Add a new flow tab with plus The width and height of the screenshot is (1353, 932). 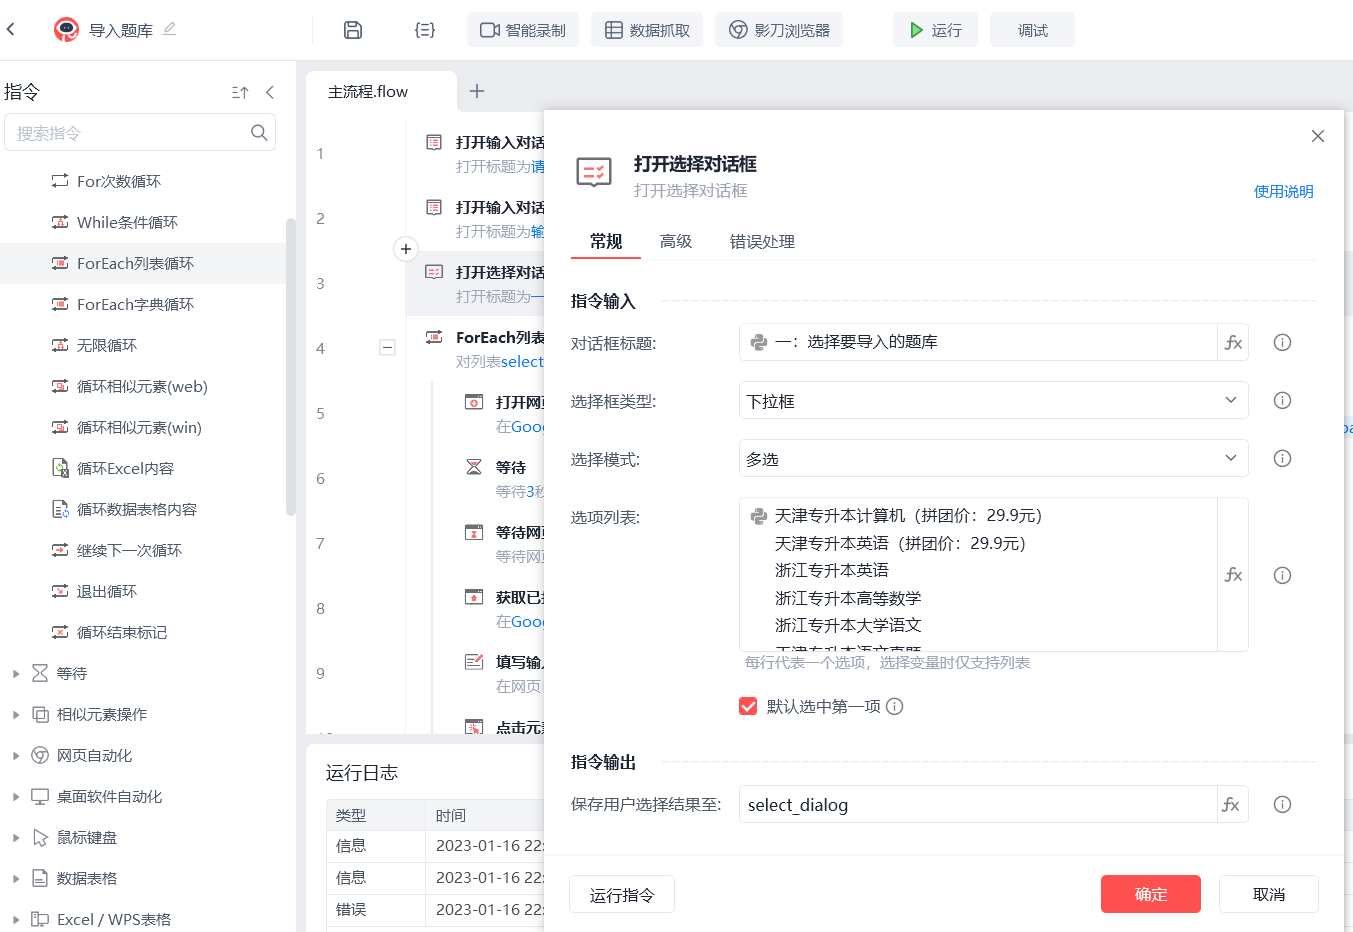coord(477,91)
